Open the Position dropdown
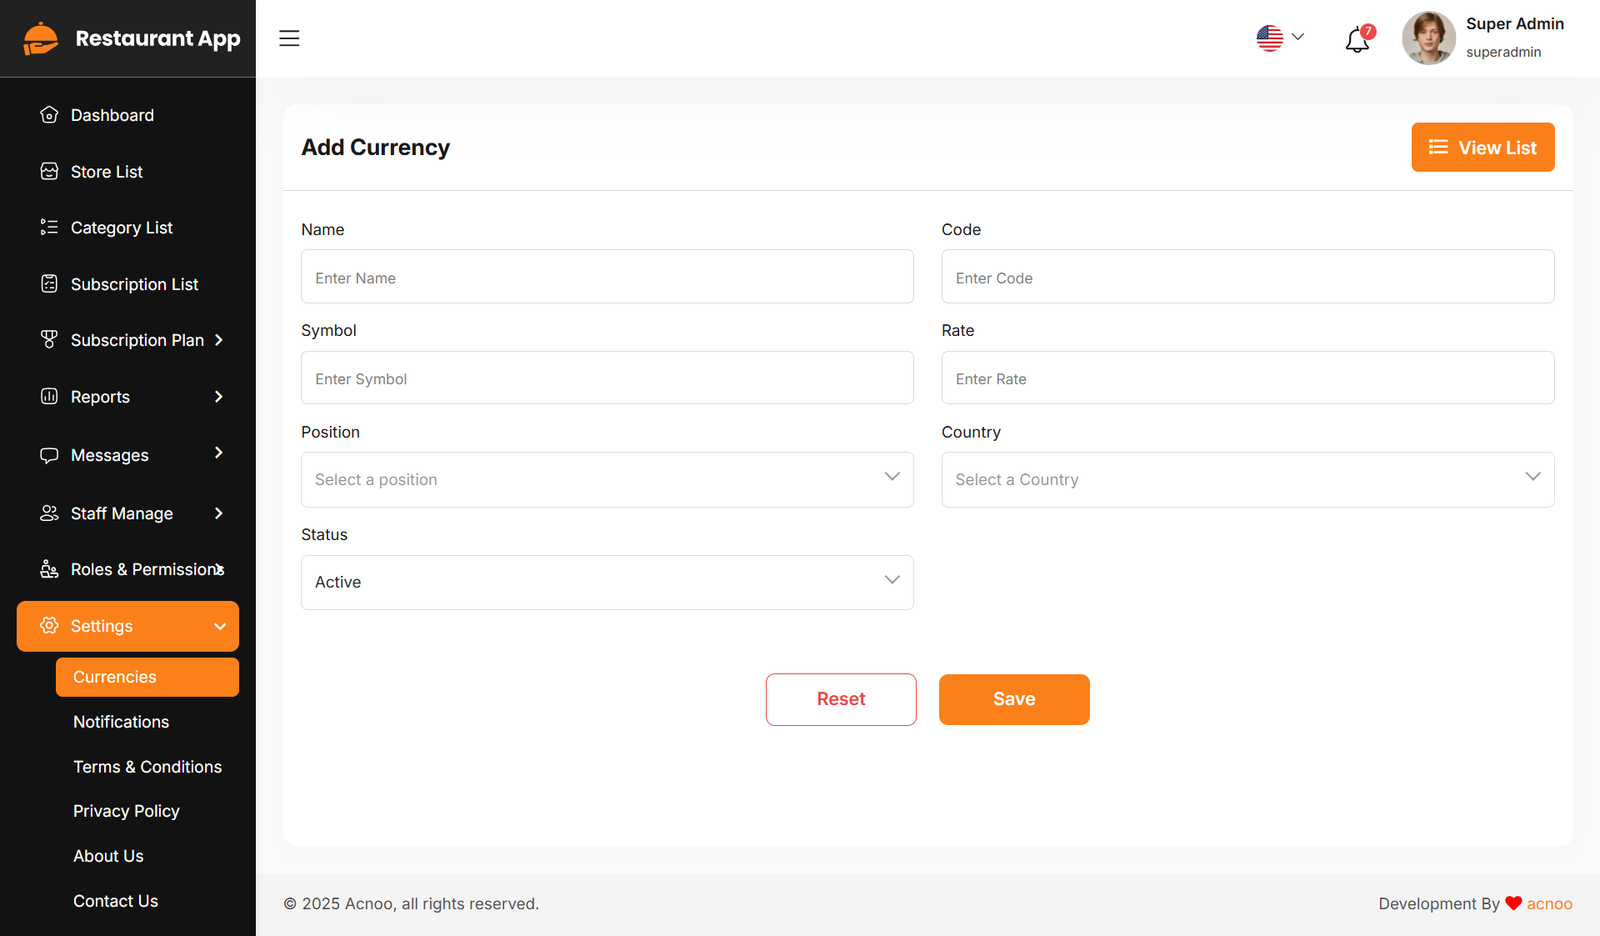1600x936 pixels. tap(607, 480)
